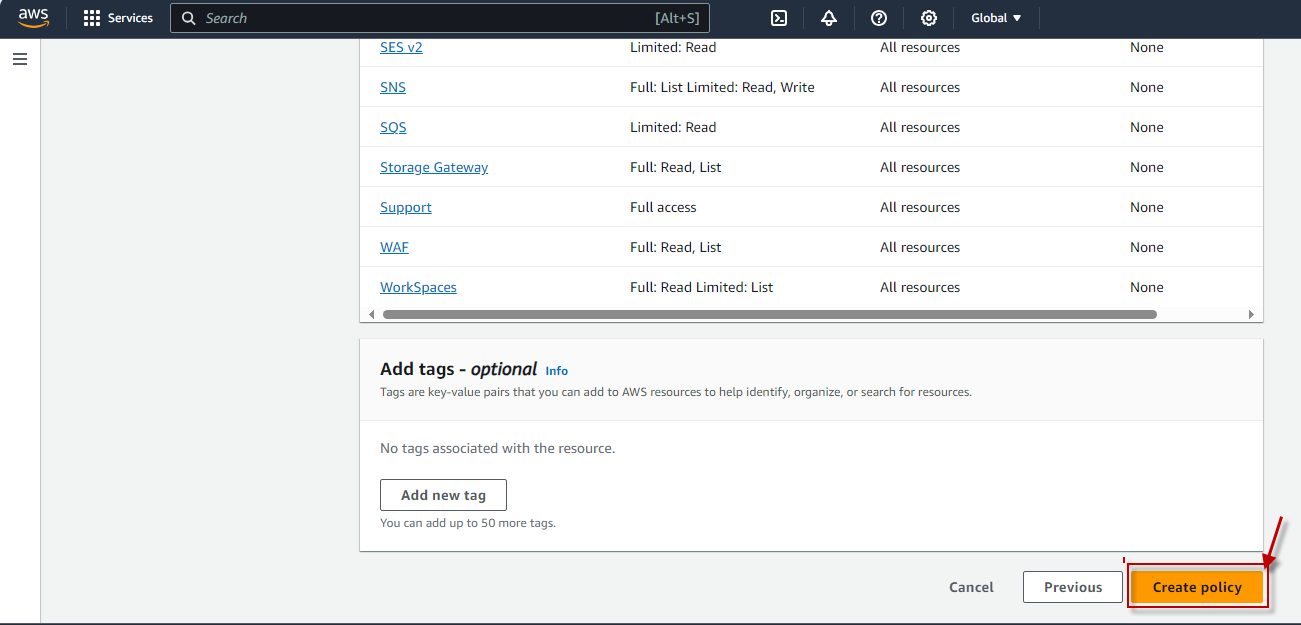Click the AWS logo home icon
1301x625 pixels.
pos(33,18)
